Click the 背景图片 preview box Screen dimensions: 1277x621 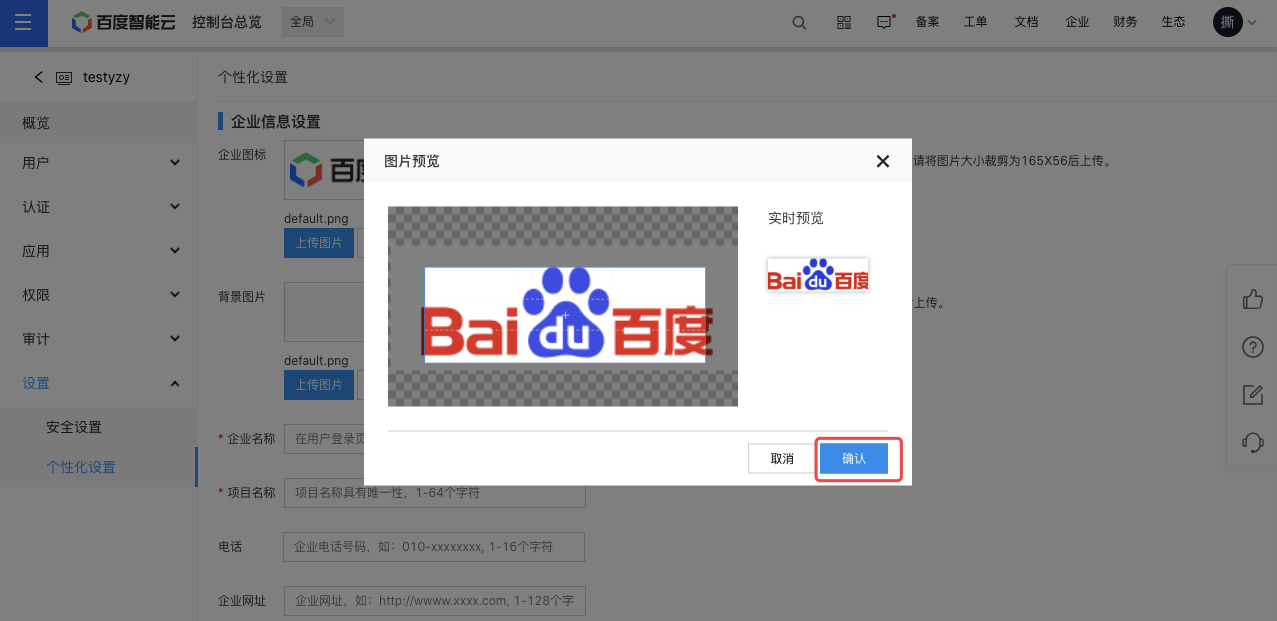[324, 312]
